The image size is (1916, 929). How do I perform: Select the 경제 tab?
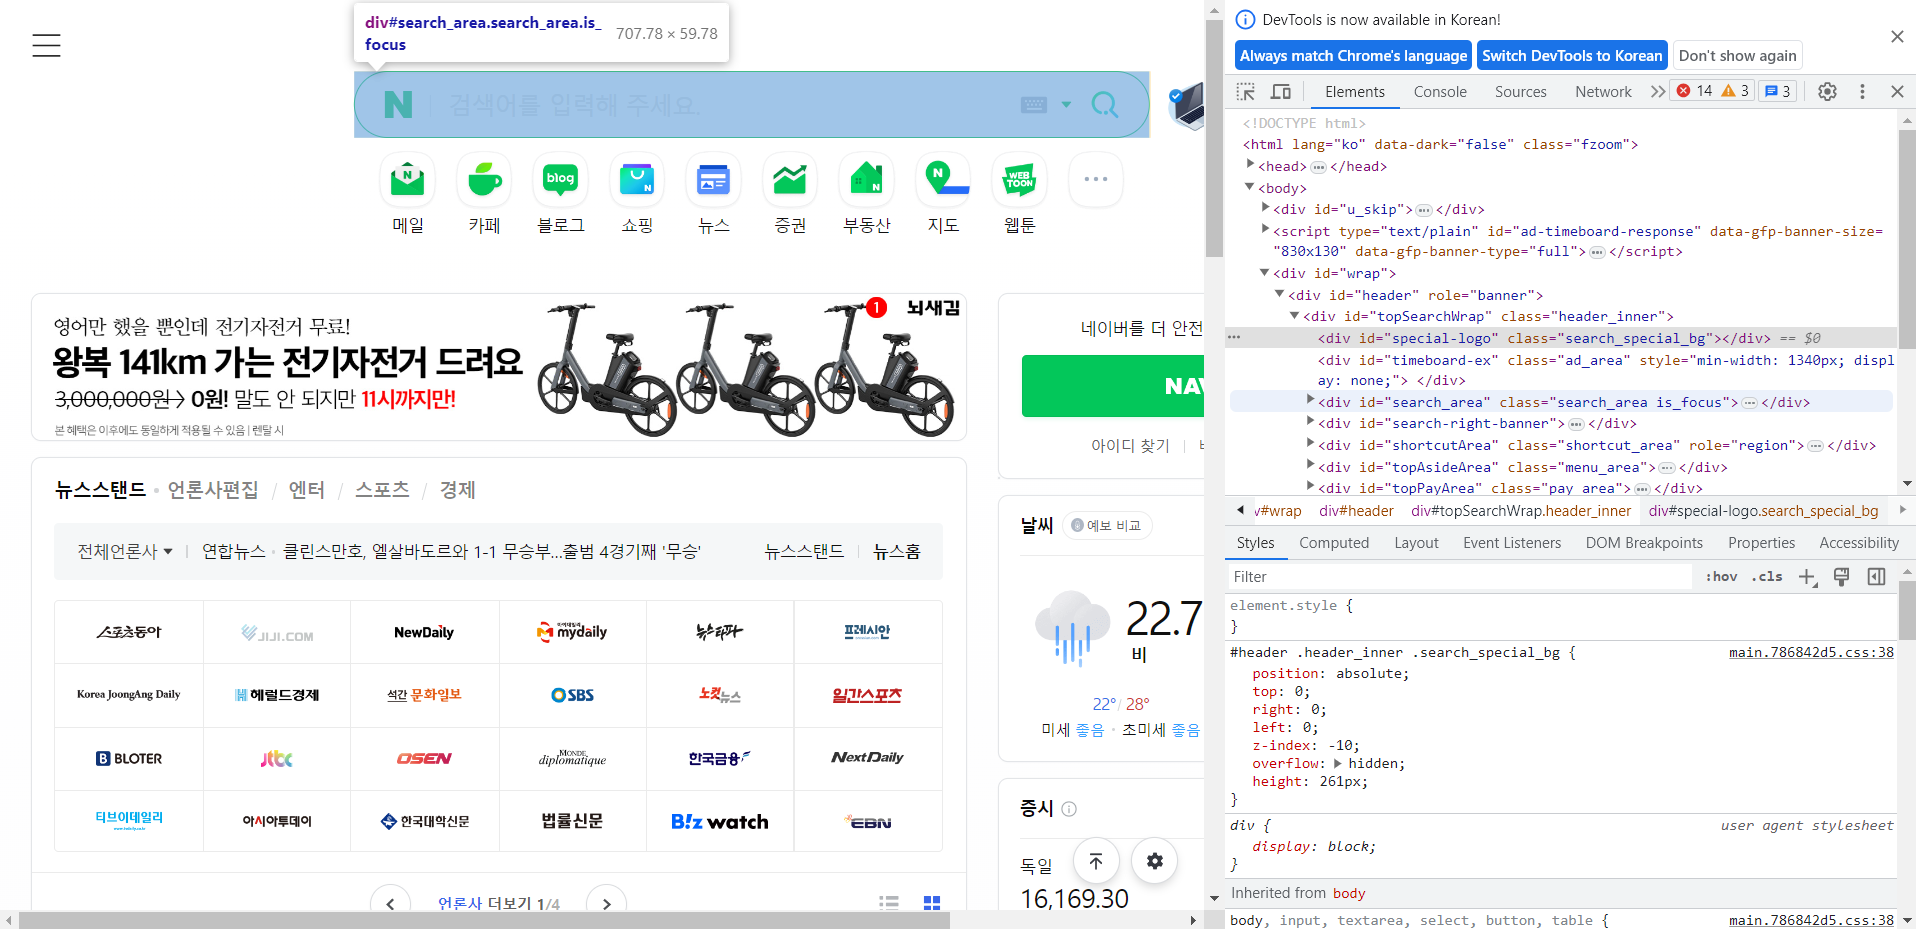pyautogui.click(x=458, y=490)
